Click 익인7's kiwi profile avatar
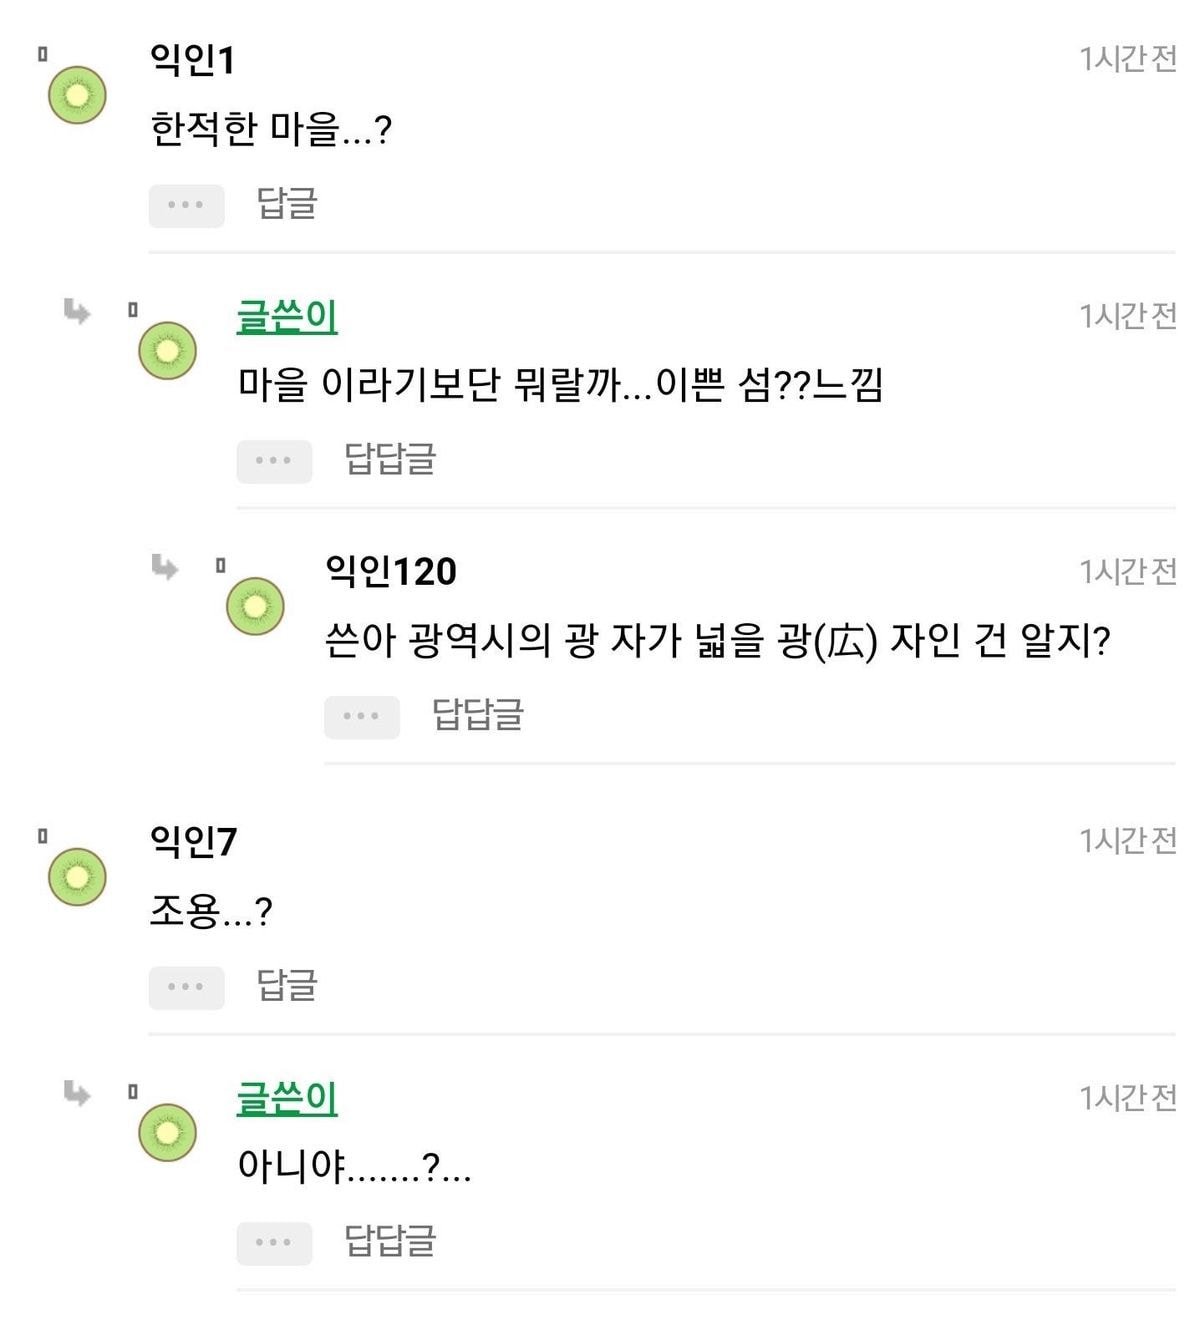 click(x=77, y=877)
